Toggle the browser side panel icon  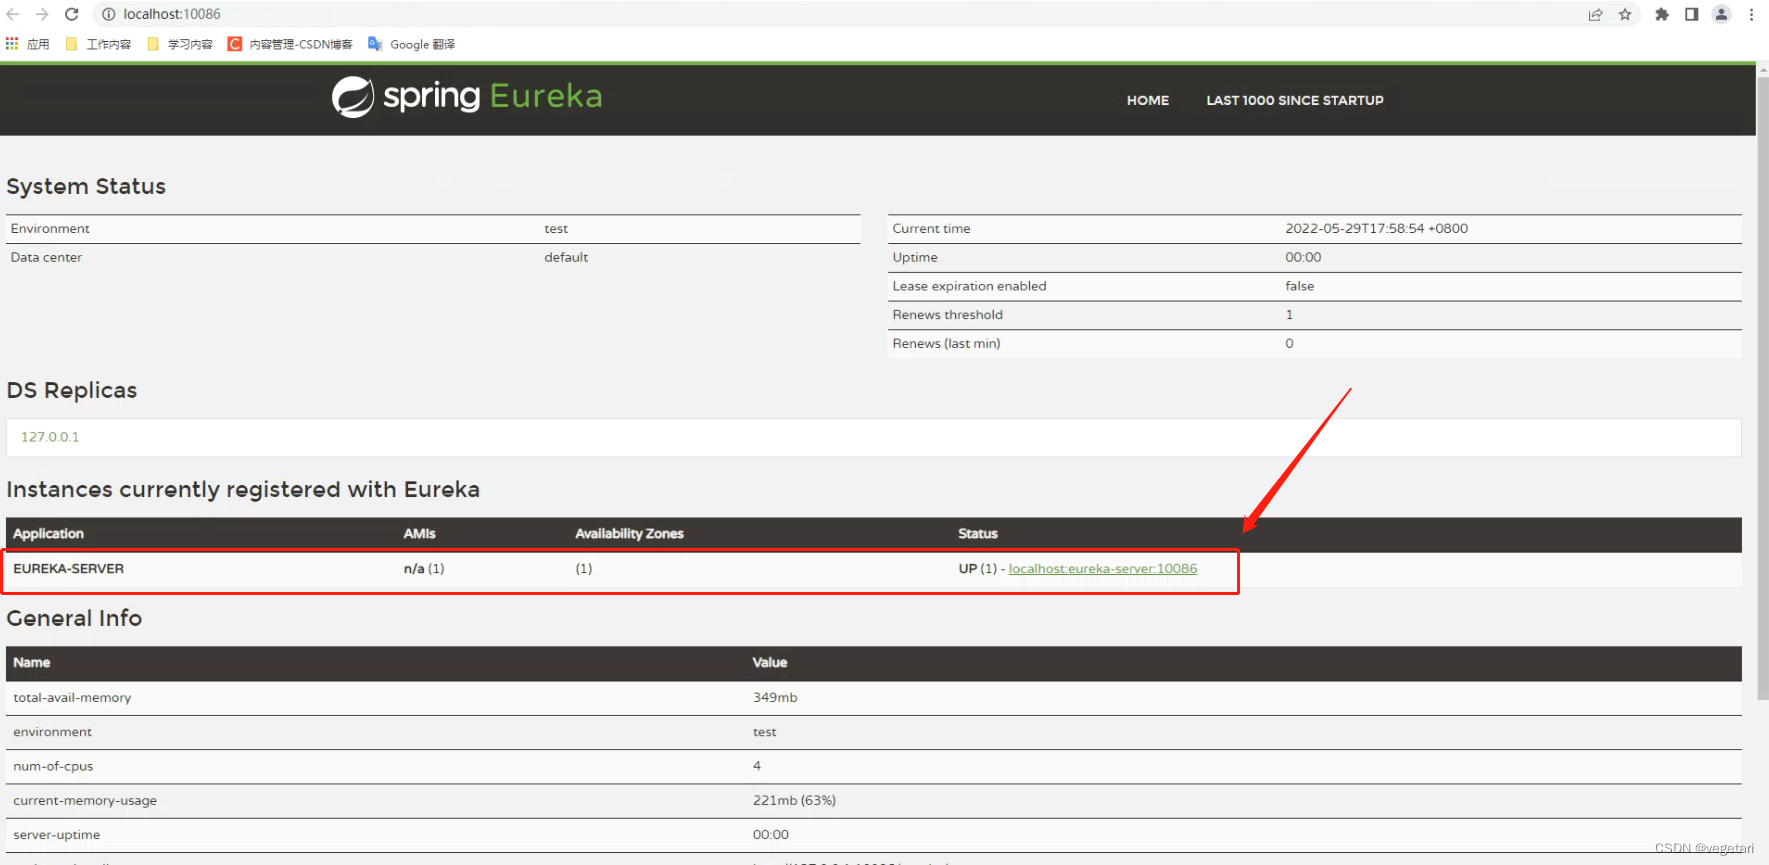click(x=1692, y=14)
